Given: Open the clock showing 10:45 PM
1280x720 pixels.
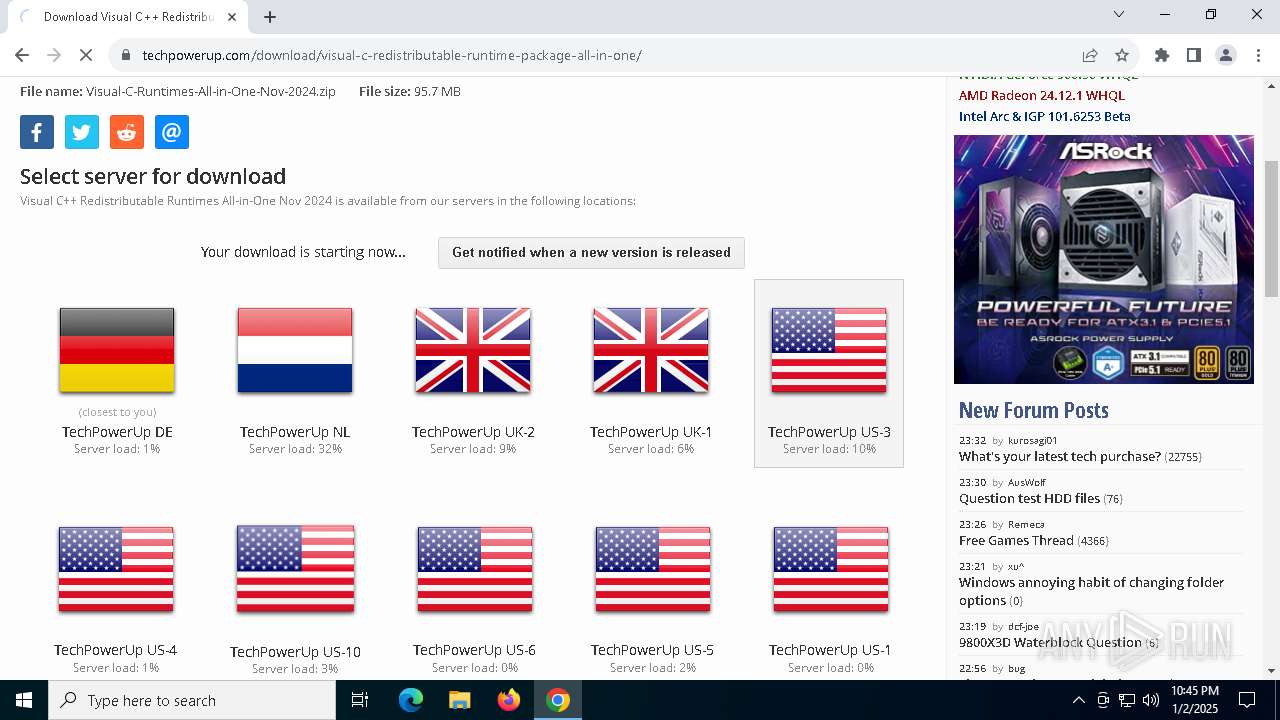Looking at the screenshot, I should [1194, 700].
